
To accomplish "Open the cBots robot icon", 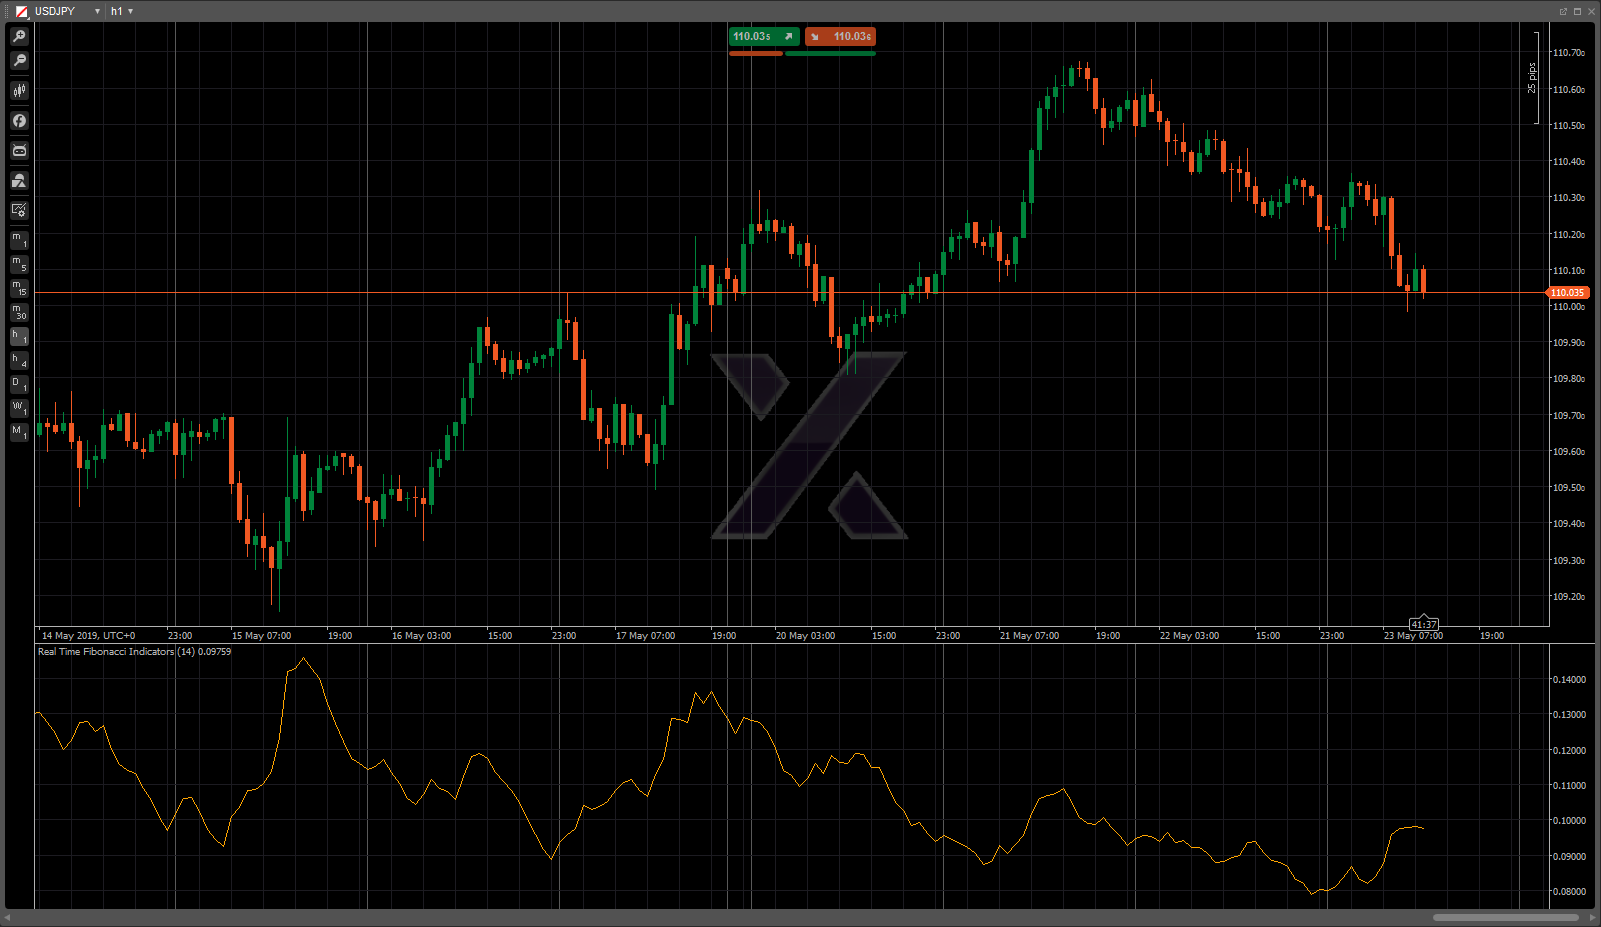I will tap(19, 151).
